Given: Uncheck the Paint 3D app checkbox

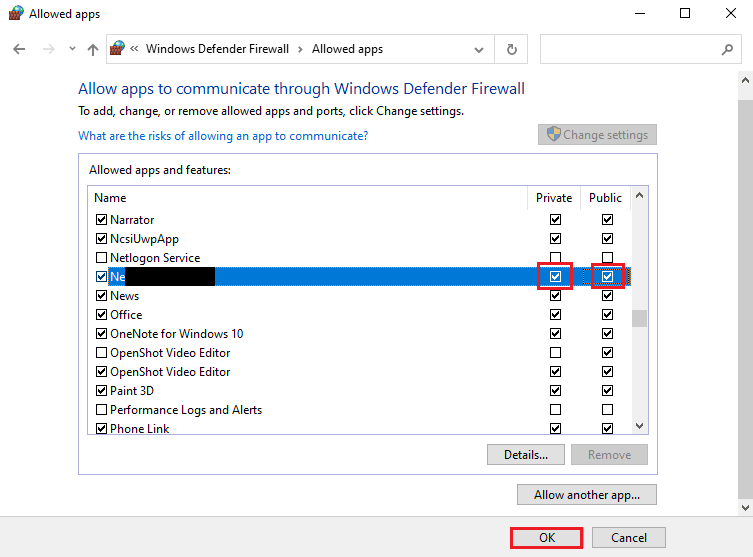Looking at the screenshot, I should 101,390.
